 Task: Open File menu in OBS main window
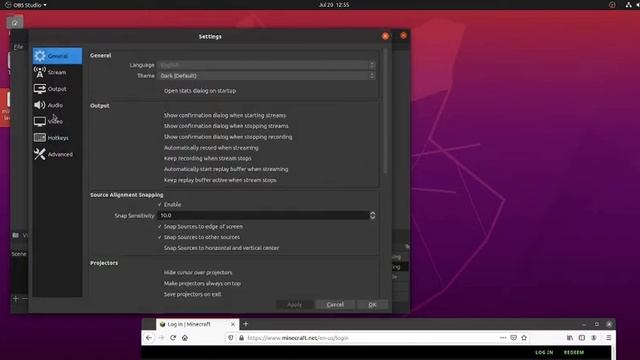click(18, 47)
